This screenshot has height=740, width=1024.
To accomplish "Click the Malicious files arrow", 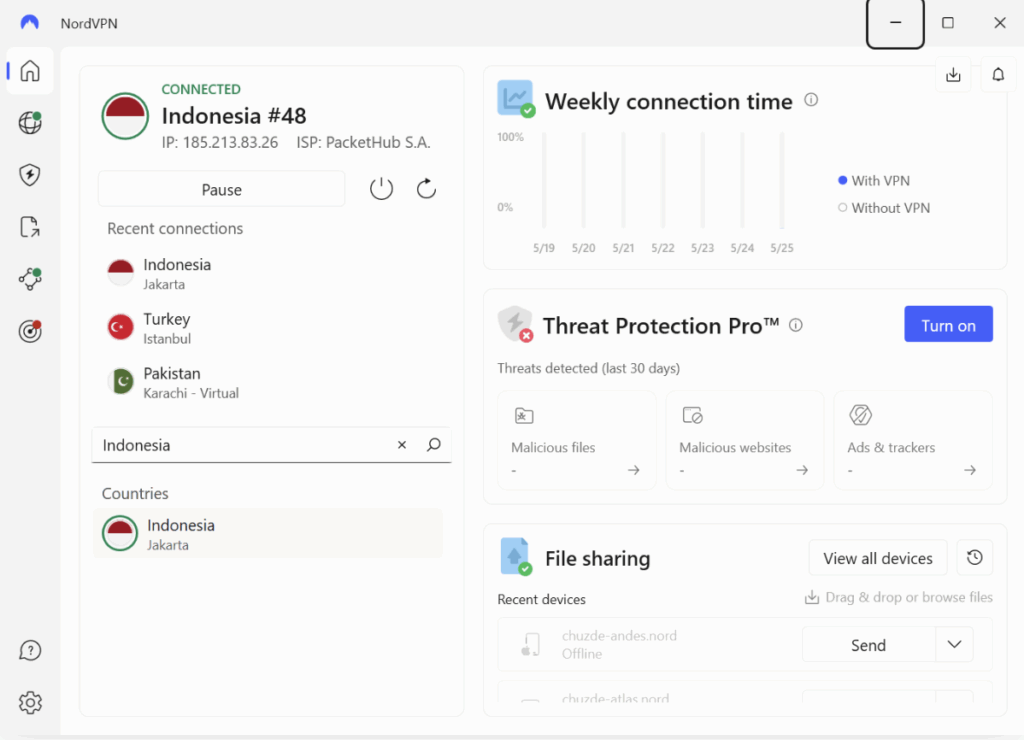I will click(x=633, y=470).
